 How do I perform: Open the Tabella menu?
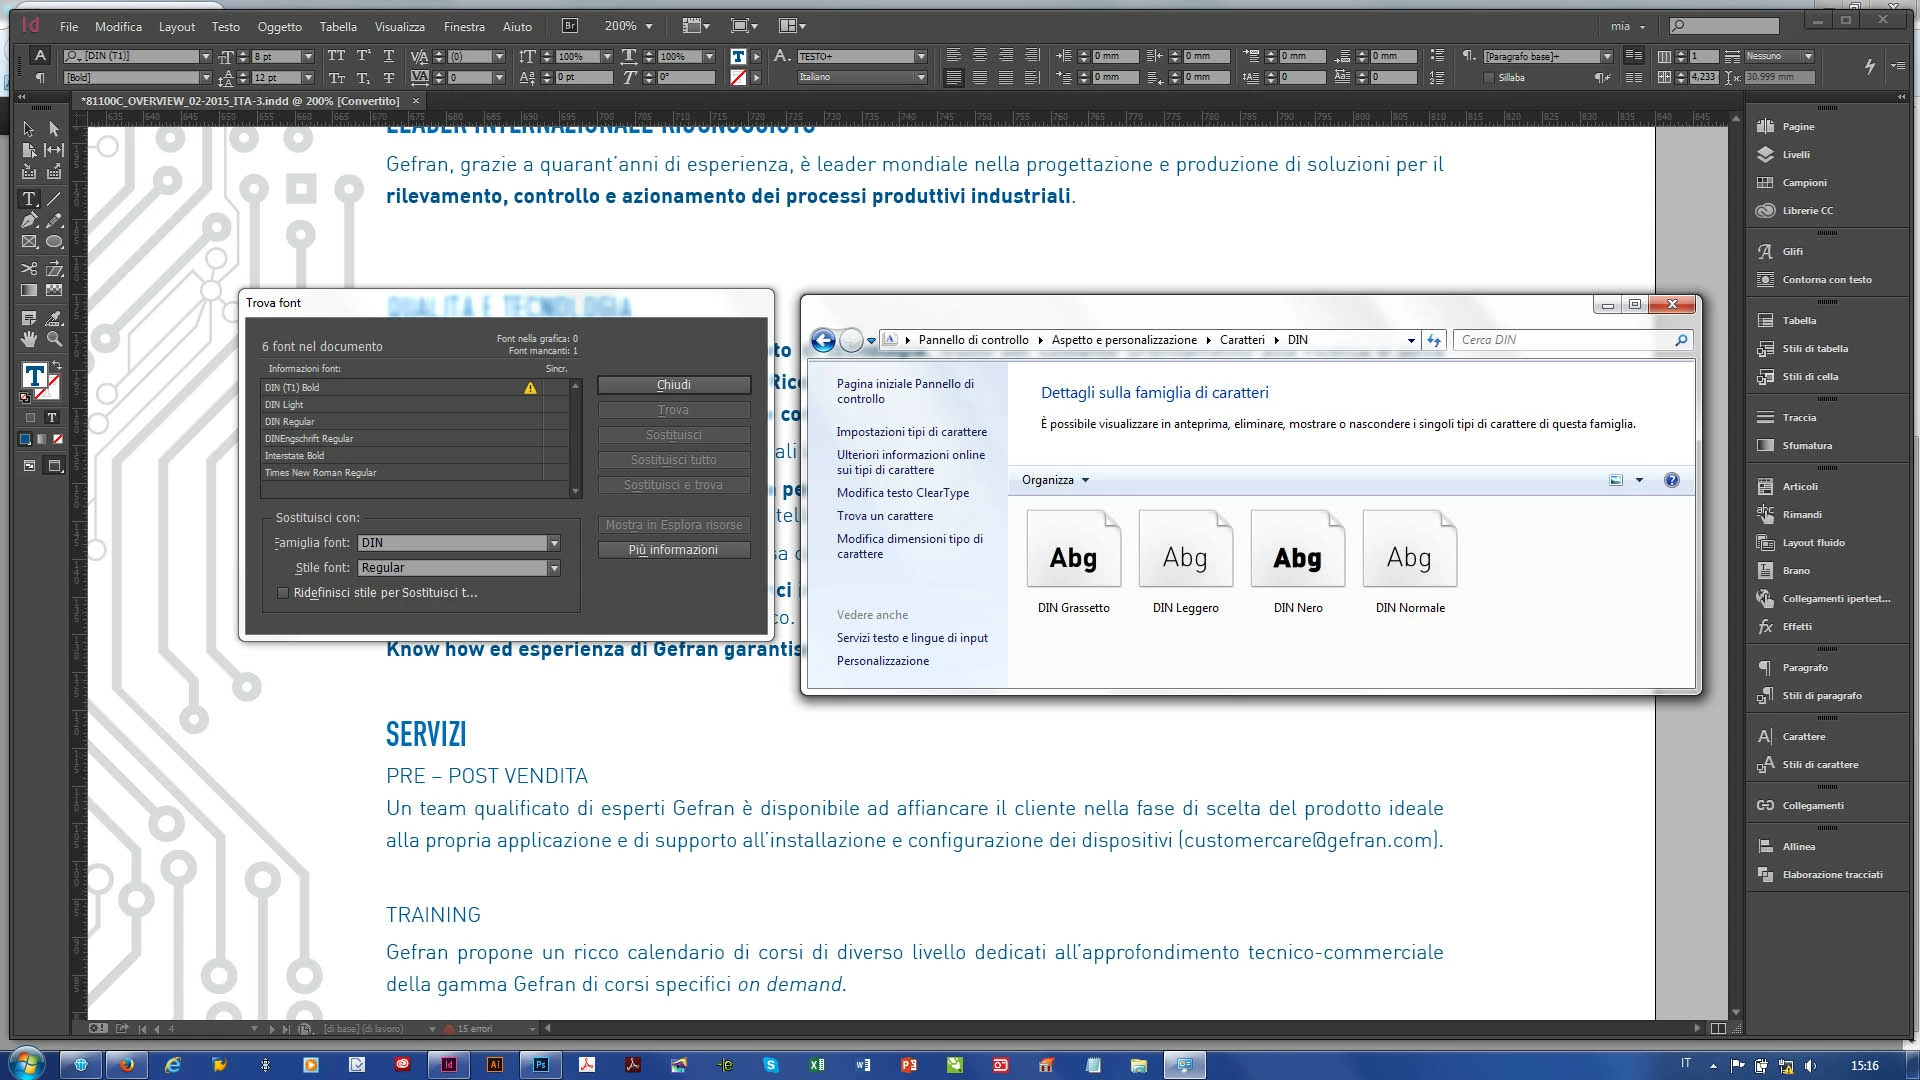(x=338, y=27)
